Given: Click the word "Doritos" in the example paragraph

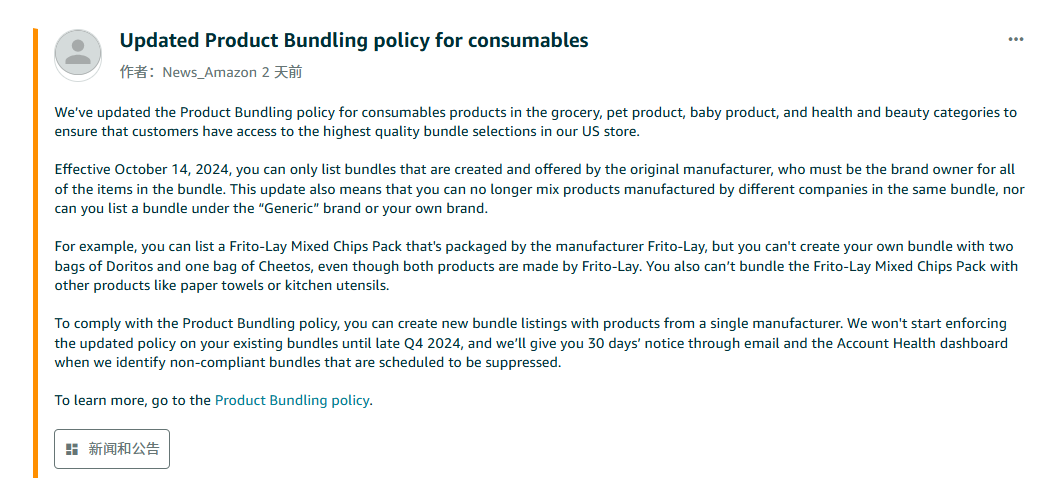Looking at the screenshot, I should tap(129, 266).
